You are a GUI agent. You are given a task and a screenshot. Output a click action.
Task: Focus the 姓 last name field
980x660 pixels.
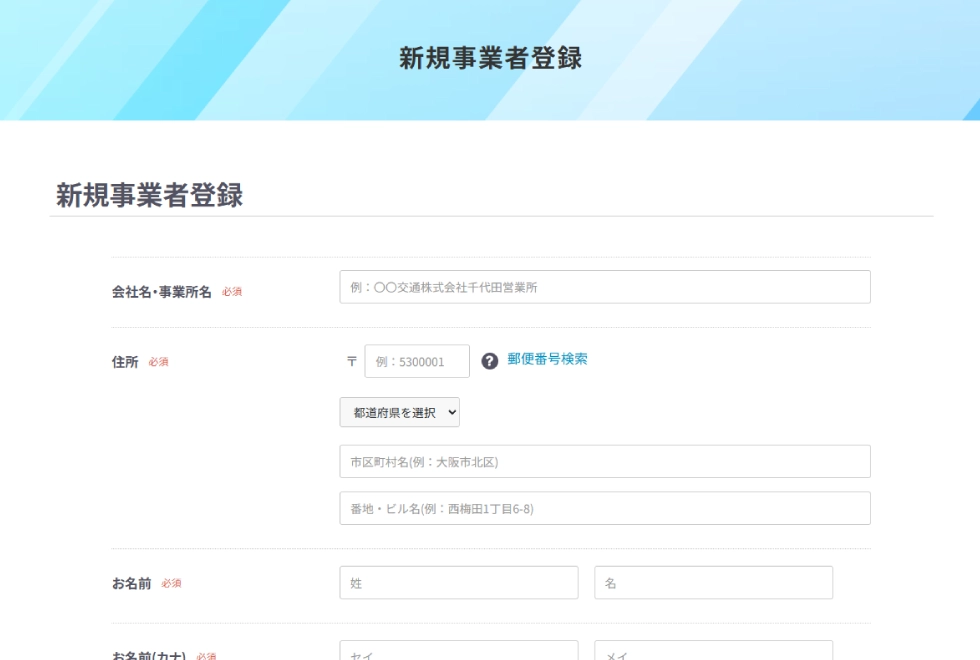tap(459, 583)
